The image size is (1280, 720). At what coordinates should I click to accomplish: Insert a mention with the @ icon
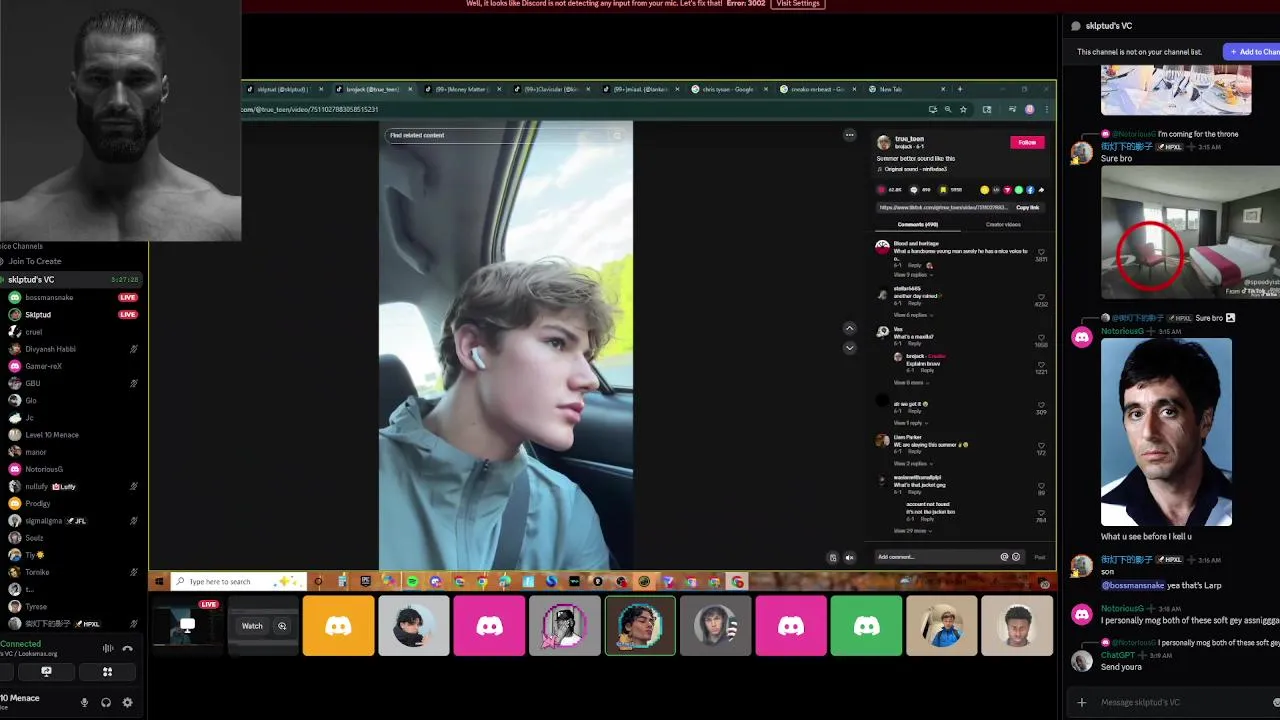tap(1004, 557)
